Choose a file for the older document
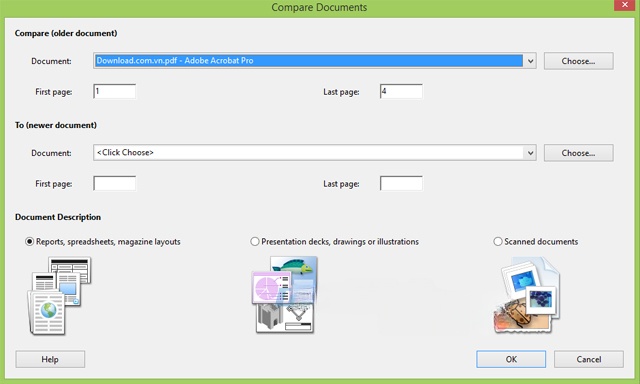The image size is (640, 384). 578,61
